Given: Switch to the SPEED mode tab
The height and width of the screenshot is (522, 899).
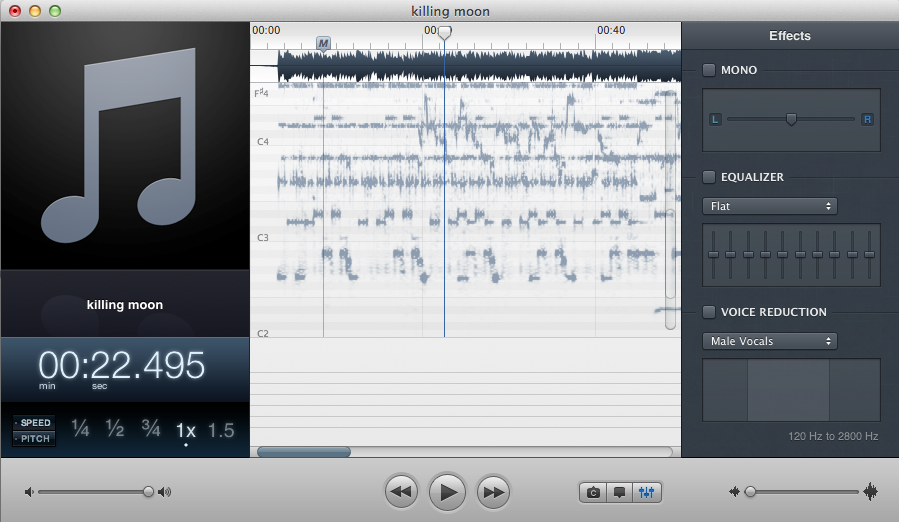Looking at the screenshot, I should point(35,423).
